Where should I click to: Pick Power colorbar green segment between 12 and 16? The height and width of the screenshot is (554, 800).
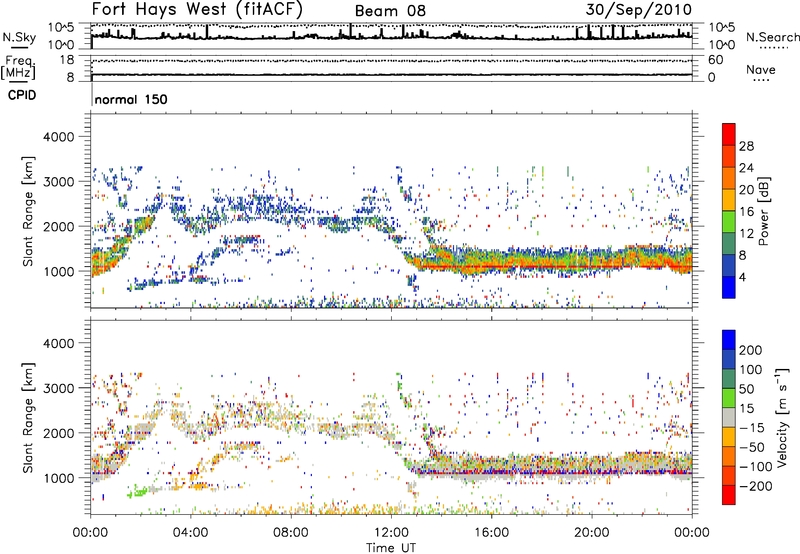pyautogui.click(x=729, y=221)
